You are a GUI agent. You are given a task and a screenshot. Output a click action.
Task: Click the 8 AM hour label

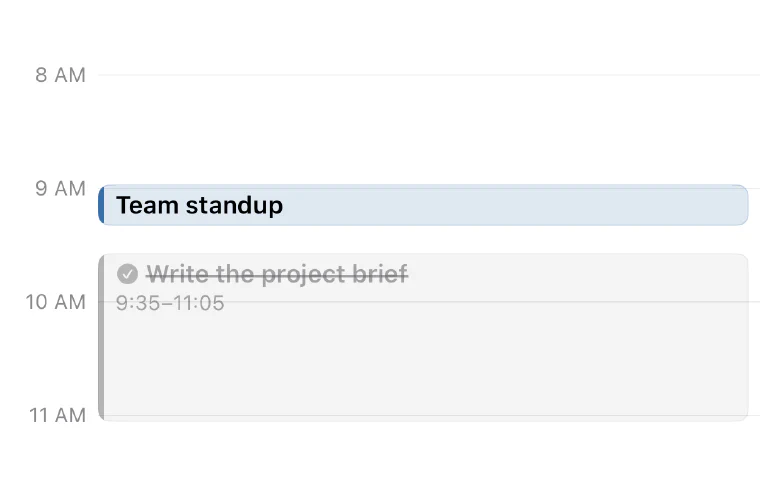[x=60, y=75]
